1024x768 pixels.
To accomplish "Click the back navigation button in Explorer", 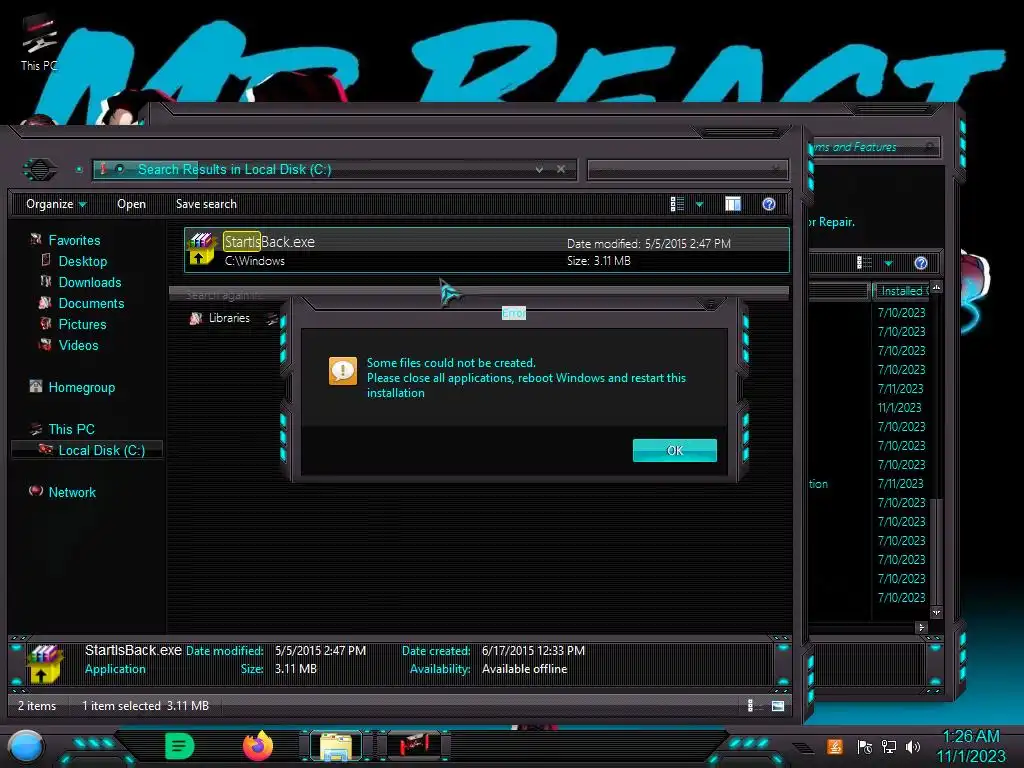I will 40,170.
